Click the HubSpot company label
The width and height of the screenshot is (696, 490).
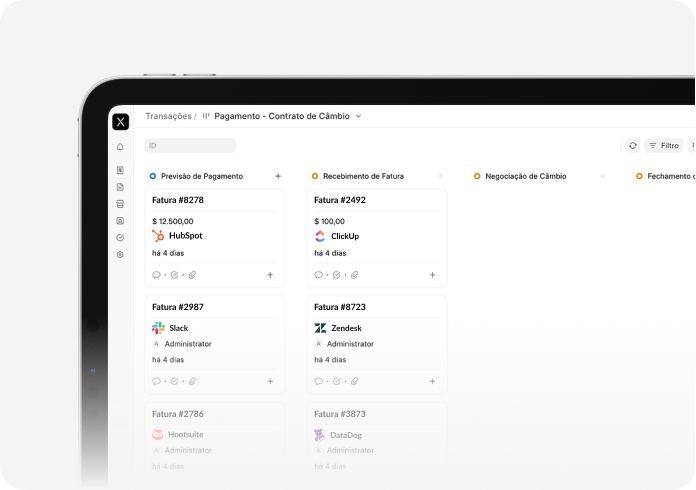[x=186, y=236]
